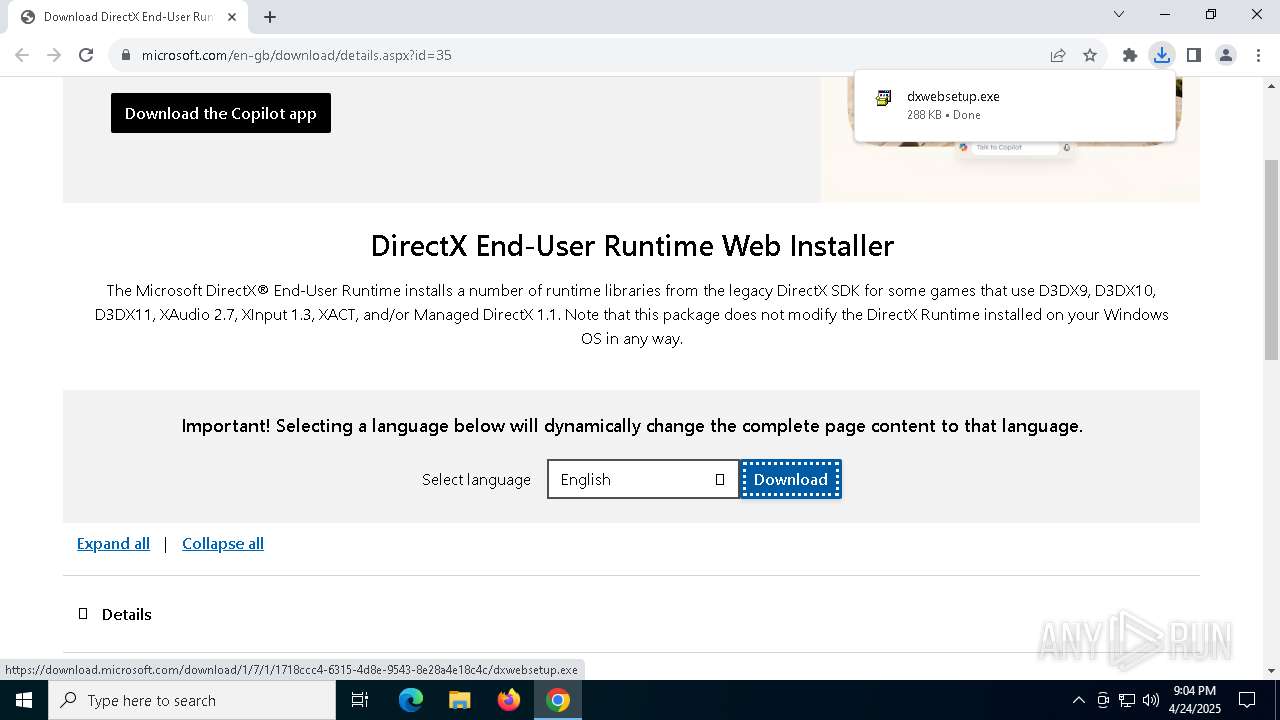Open File Explorer from taskbar
This screenshot has width=1280, height=720.
click(459, 700)
